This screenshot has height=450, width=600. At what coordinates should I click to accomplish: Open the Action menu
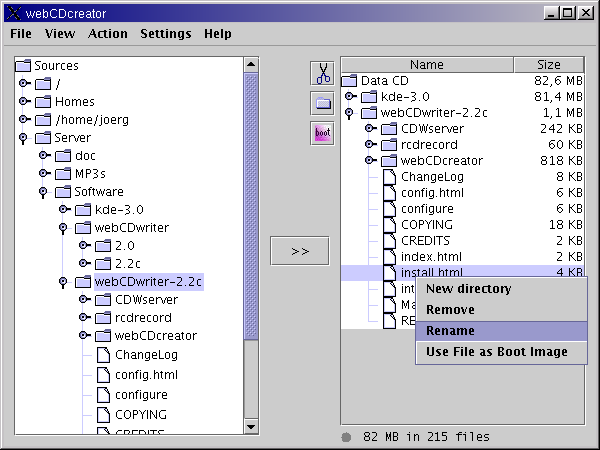(108, 34)
